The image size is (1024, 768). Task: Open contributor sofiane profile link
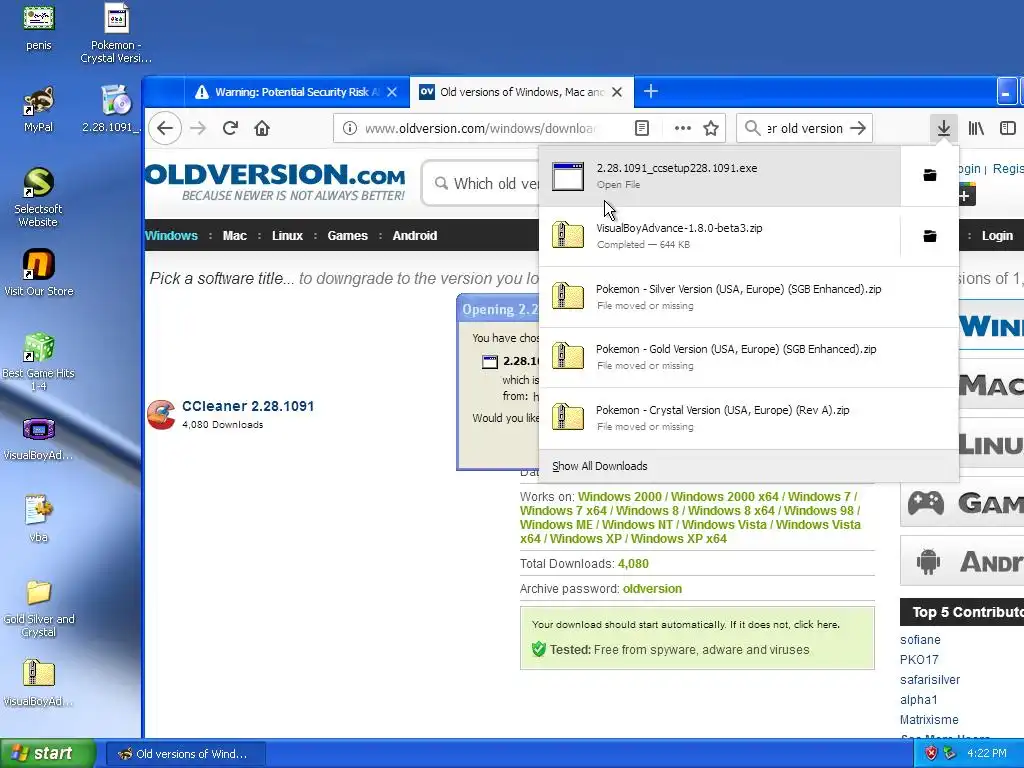pyautogui.click(x=920, y=640)
